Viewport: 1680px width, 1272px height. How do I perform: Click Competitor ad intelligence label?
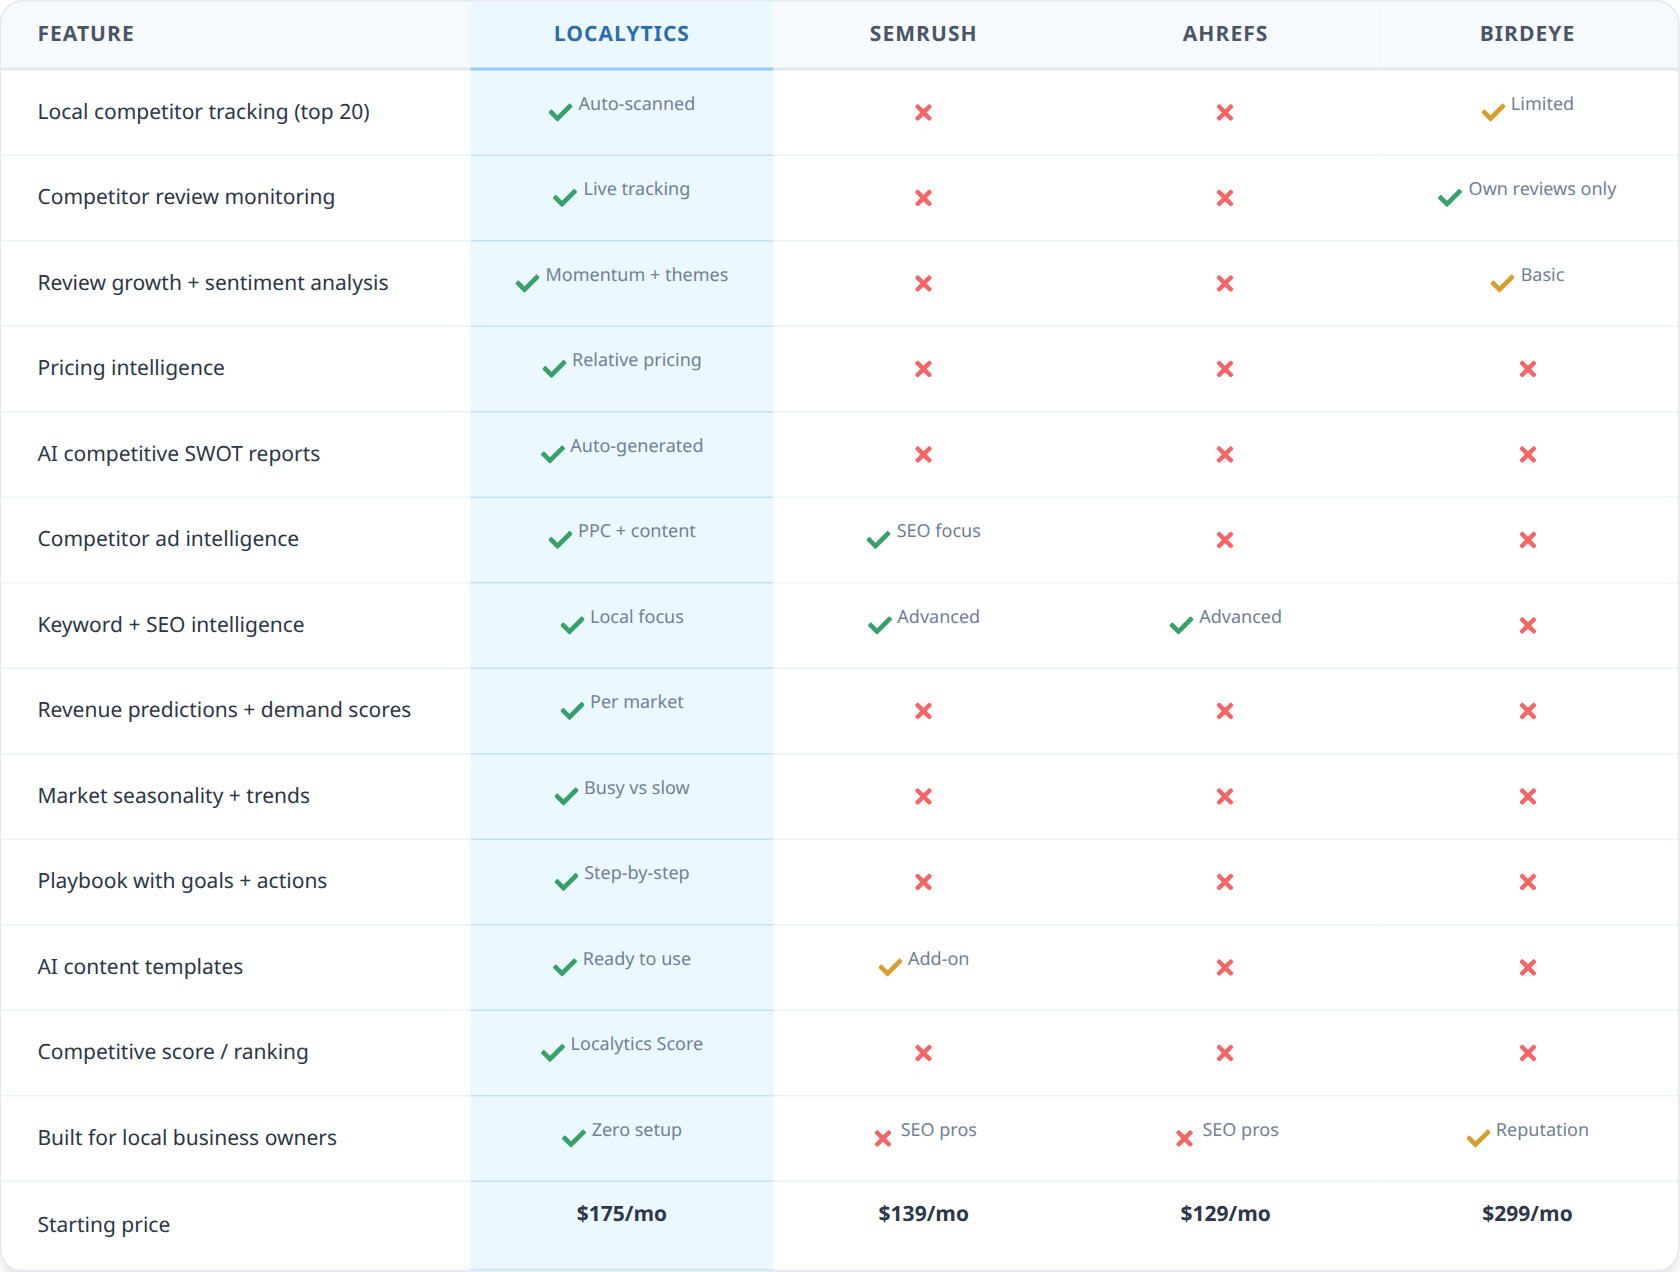point(168,539)
